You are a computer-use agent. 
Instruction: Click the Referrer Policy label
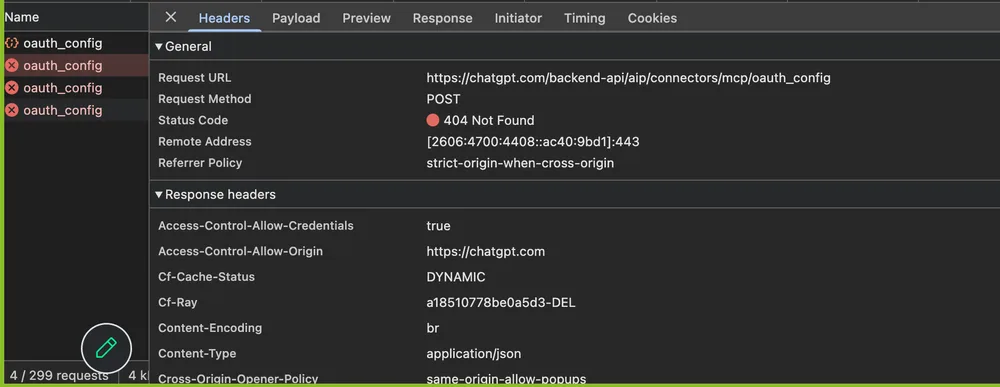pos(200,163)
